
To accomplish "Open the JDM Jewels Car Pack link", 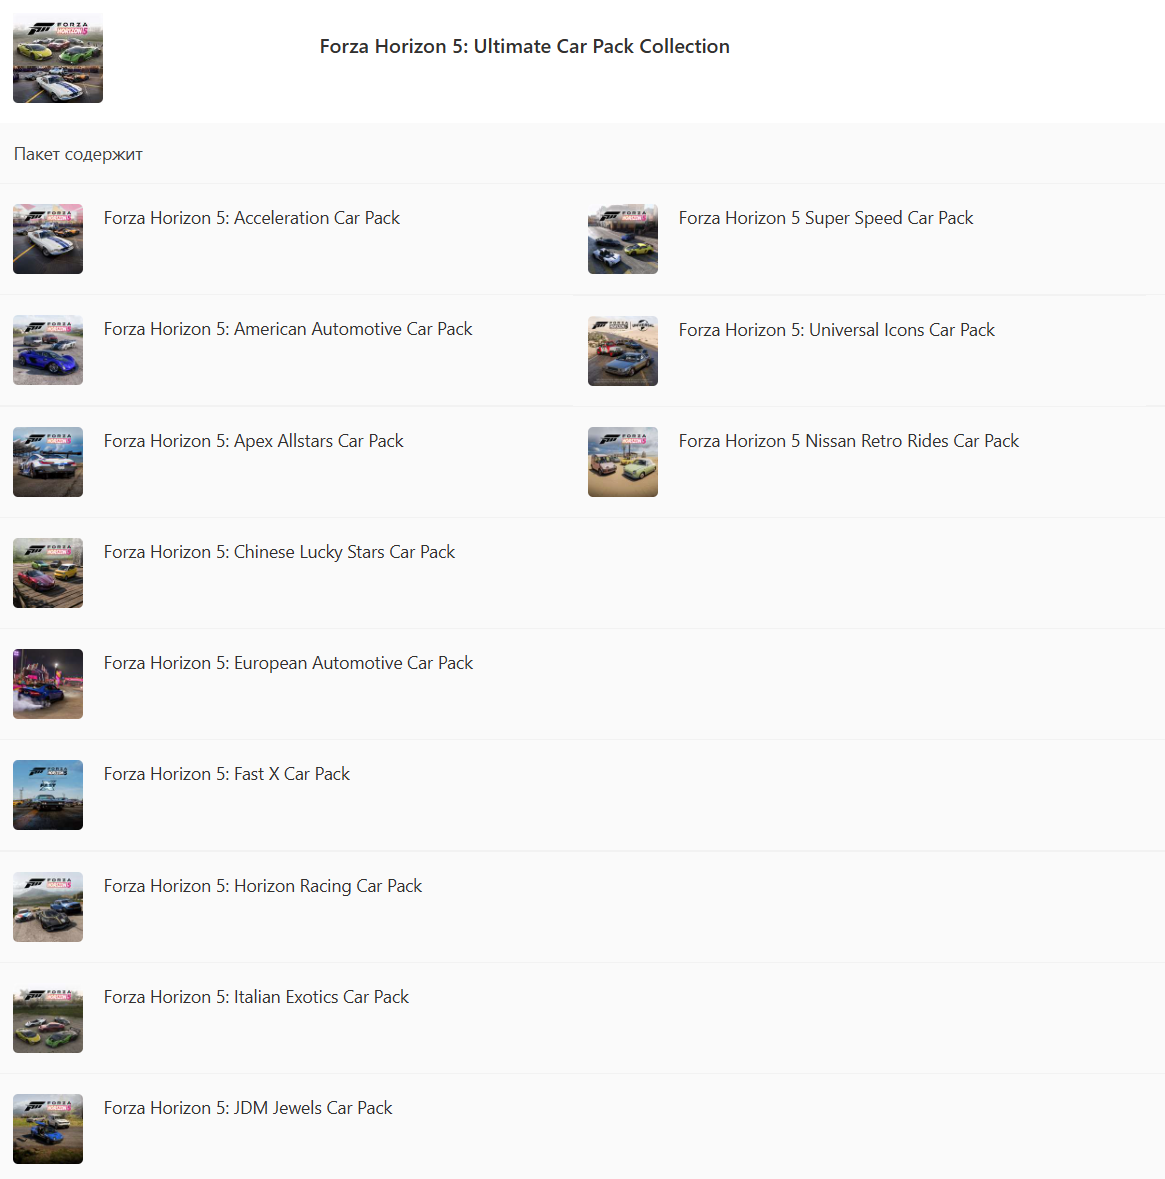I will click(x=247, y=1108).
